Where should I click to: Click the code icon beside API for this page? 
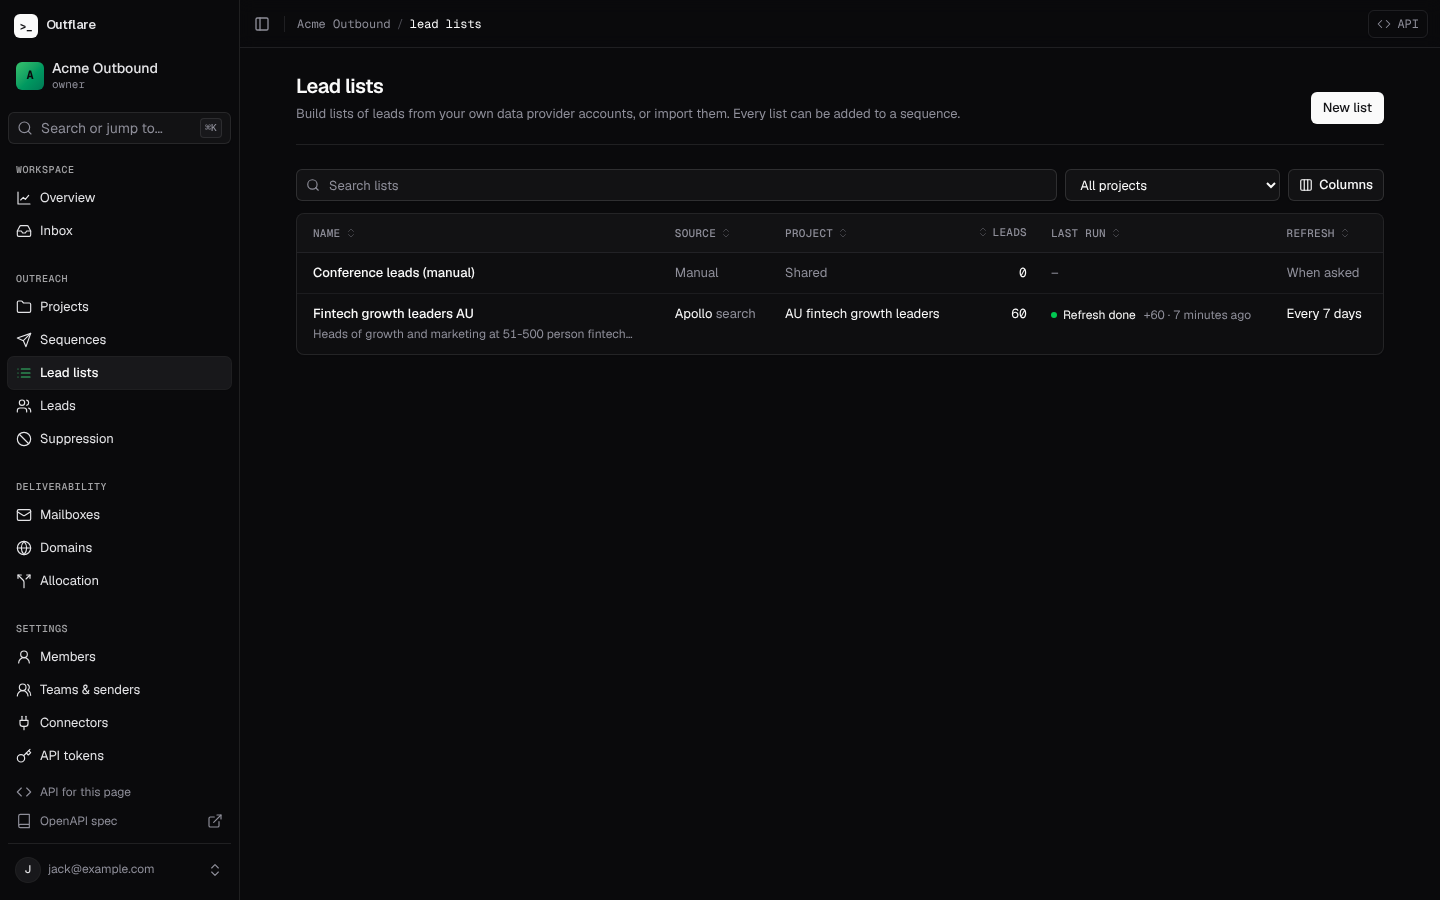pos(24,792)
